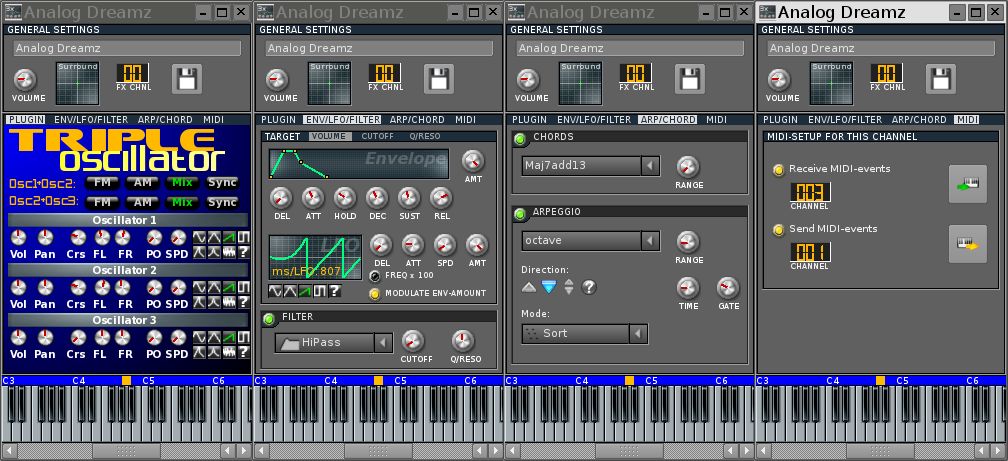Viewport: 1008px width, 461px height.
Task: Select the sine wave for Oscillator 3
Action: click(x=199, y=337)
